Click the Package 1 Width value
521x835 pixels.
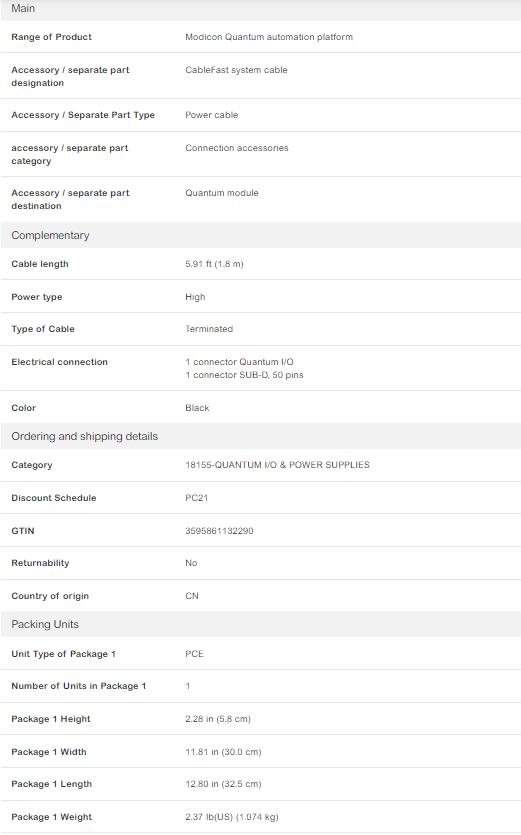(223, 752)
